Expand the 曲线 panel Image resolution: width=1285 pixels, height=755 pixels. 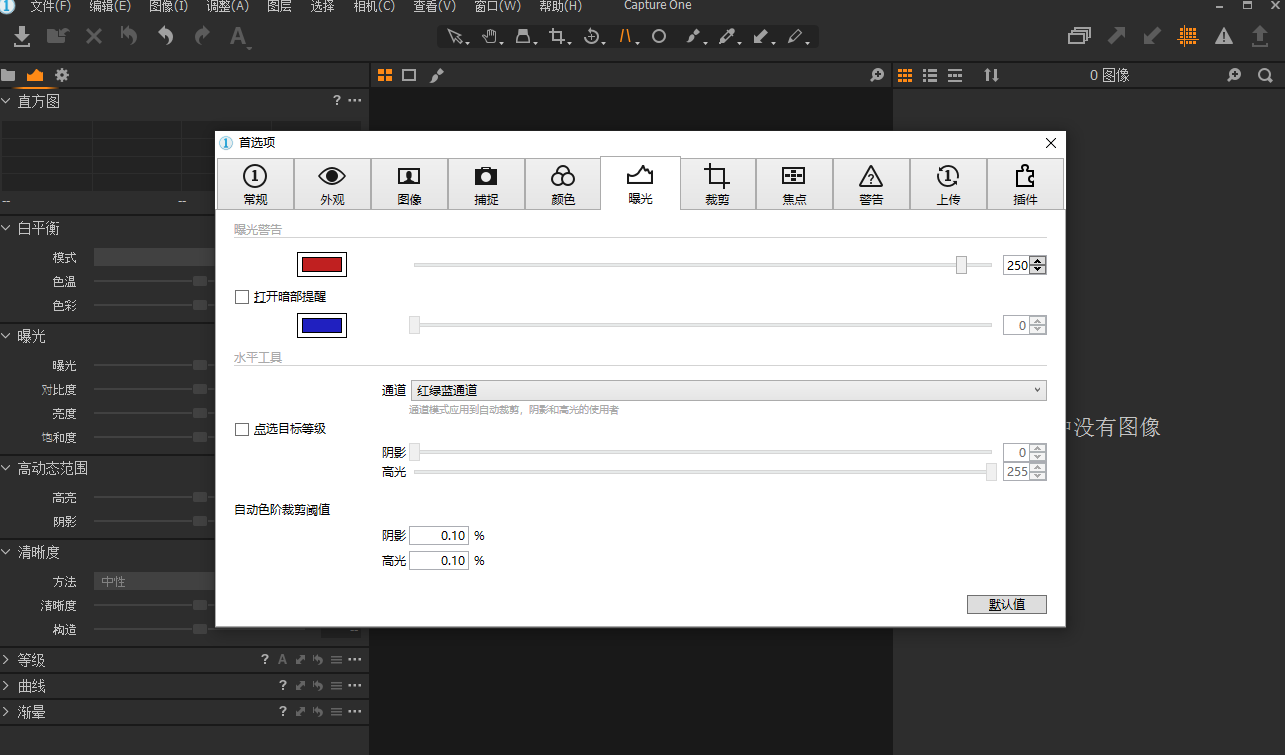pyautogui.click(x=6, y=686)
